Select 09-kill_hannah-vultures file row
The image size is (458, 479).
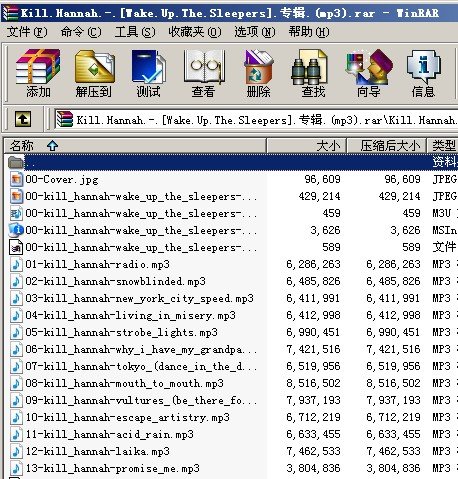click(141, 400)
